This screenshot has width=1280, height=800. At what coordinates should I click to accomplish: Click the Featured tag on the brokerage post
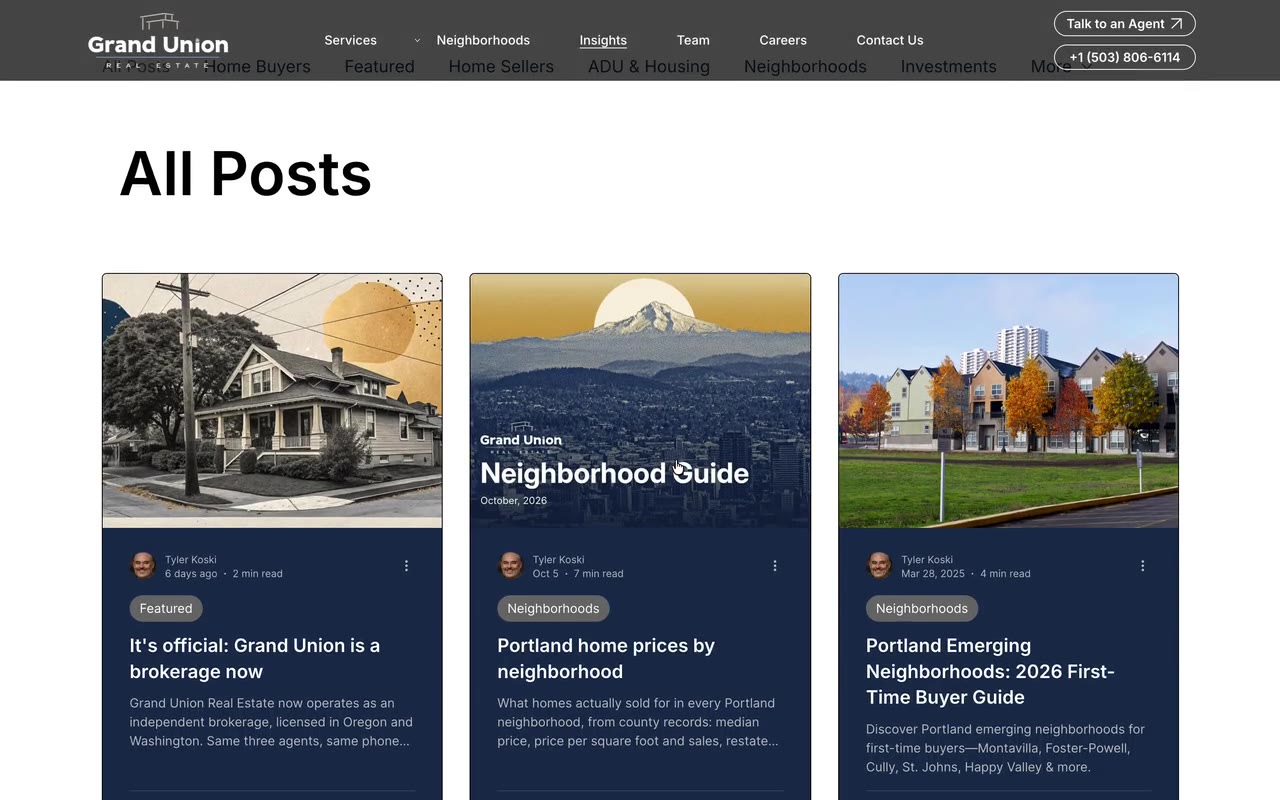pyautogui.click(x=166, y=608)
